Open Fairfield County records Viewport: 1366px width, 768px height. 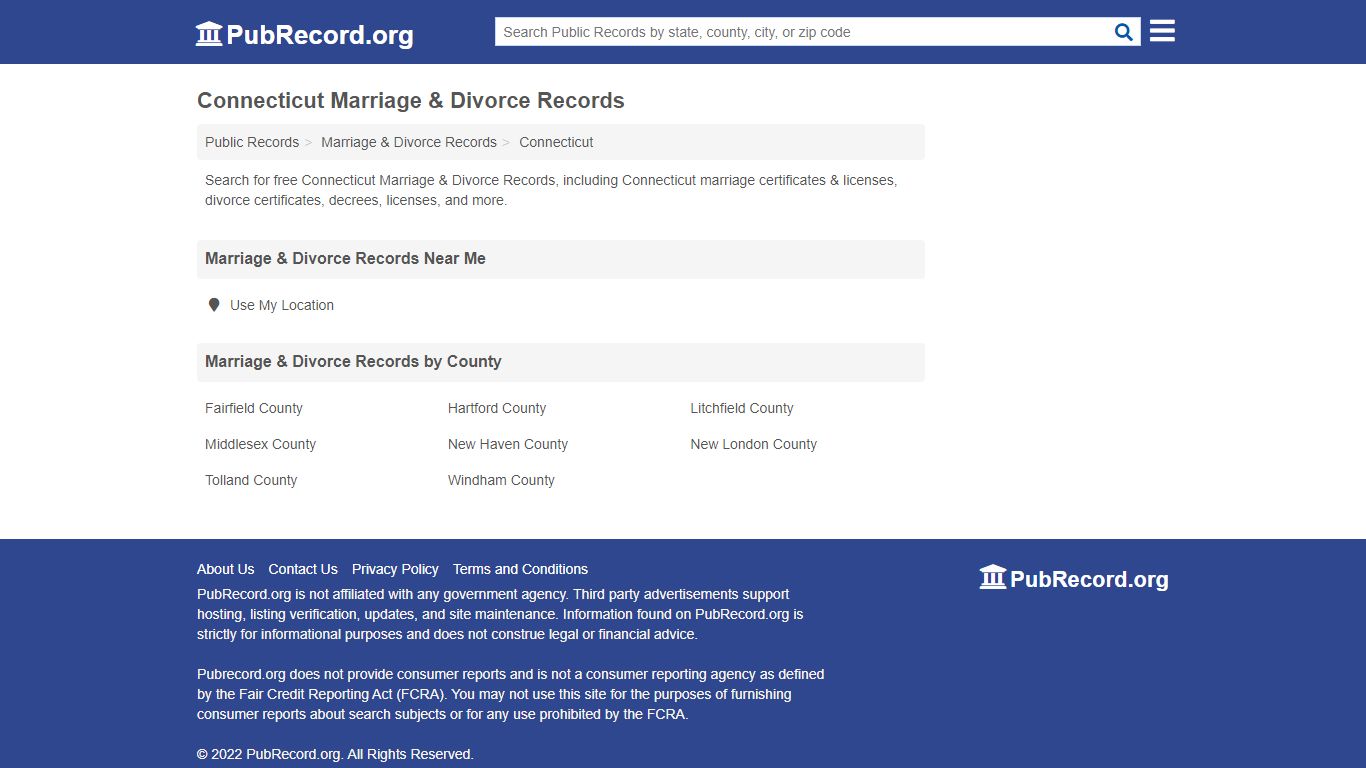pos(254,408)
